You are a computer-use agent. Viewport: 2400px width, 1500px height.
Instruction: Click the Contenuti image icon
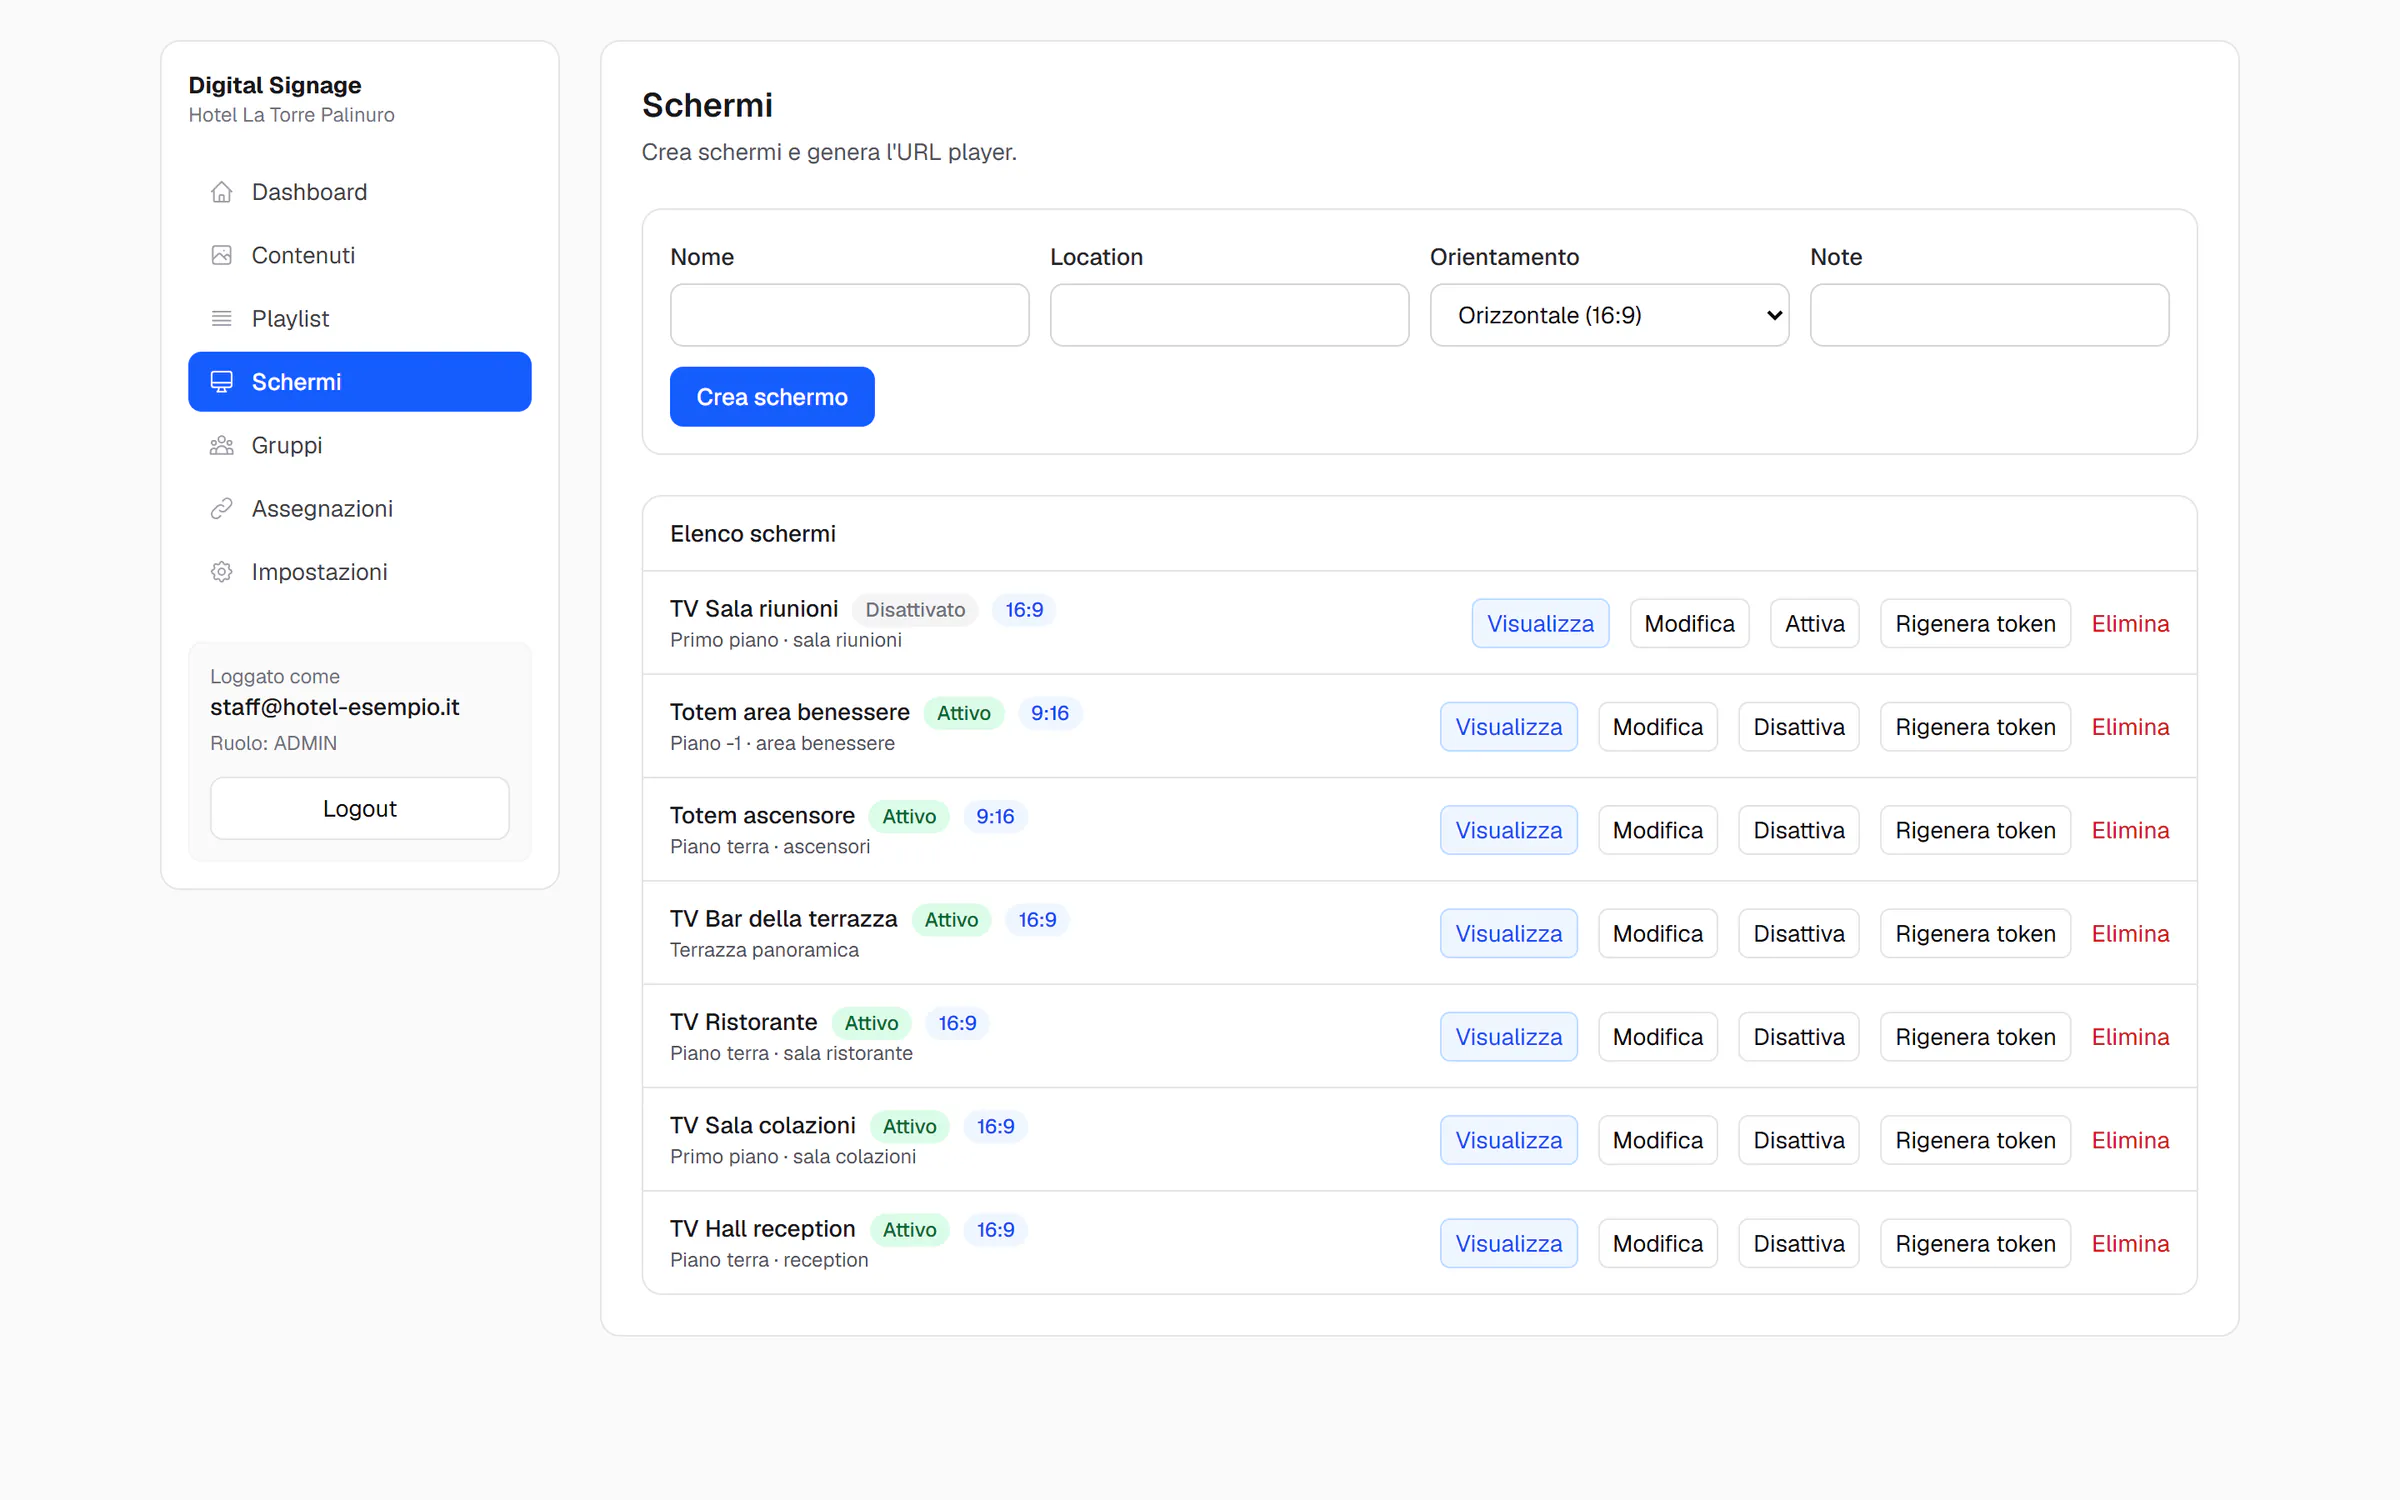[221, 255]
